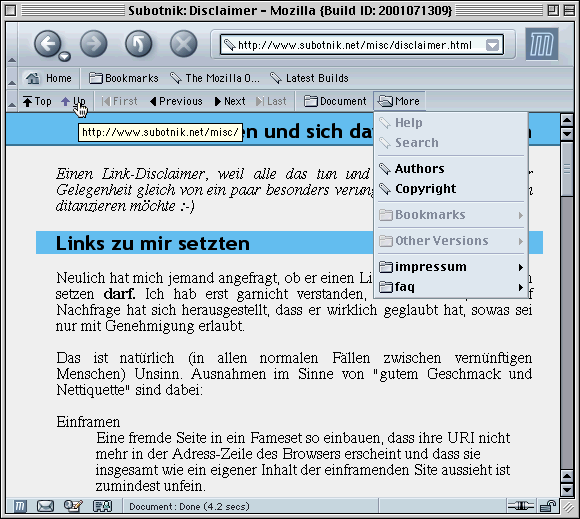580x519 pixels.
Task: Click the URL address field
Action: pos(362,45)
